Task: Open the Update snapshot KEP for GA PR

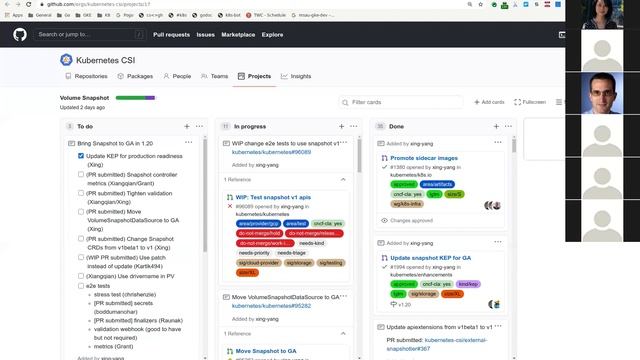Action: pos(431,258)
